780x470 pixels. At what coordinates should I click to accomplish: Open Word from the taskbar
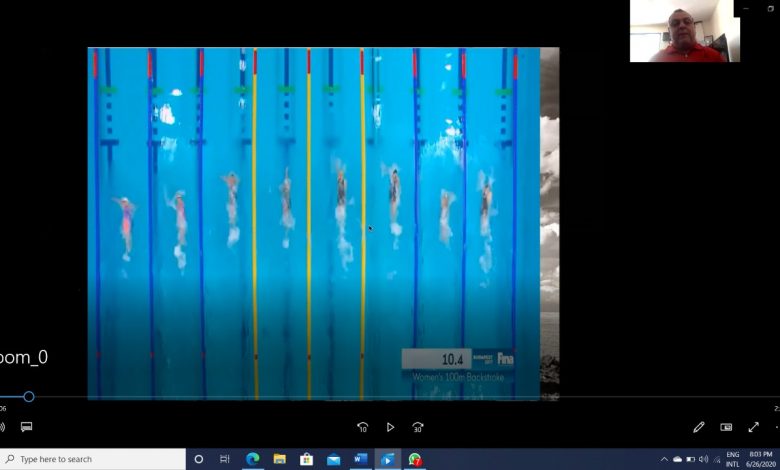pyautogui.click(x=360, y=459)
